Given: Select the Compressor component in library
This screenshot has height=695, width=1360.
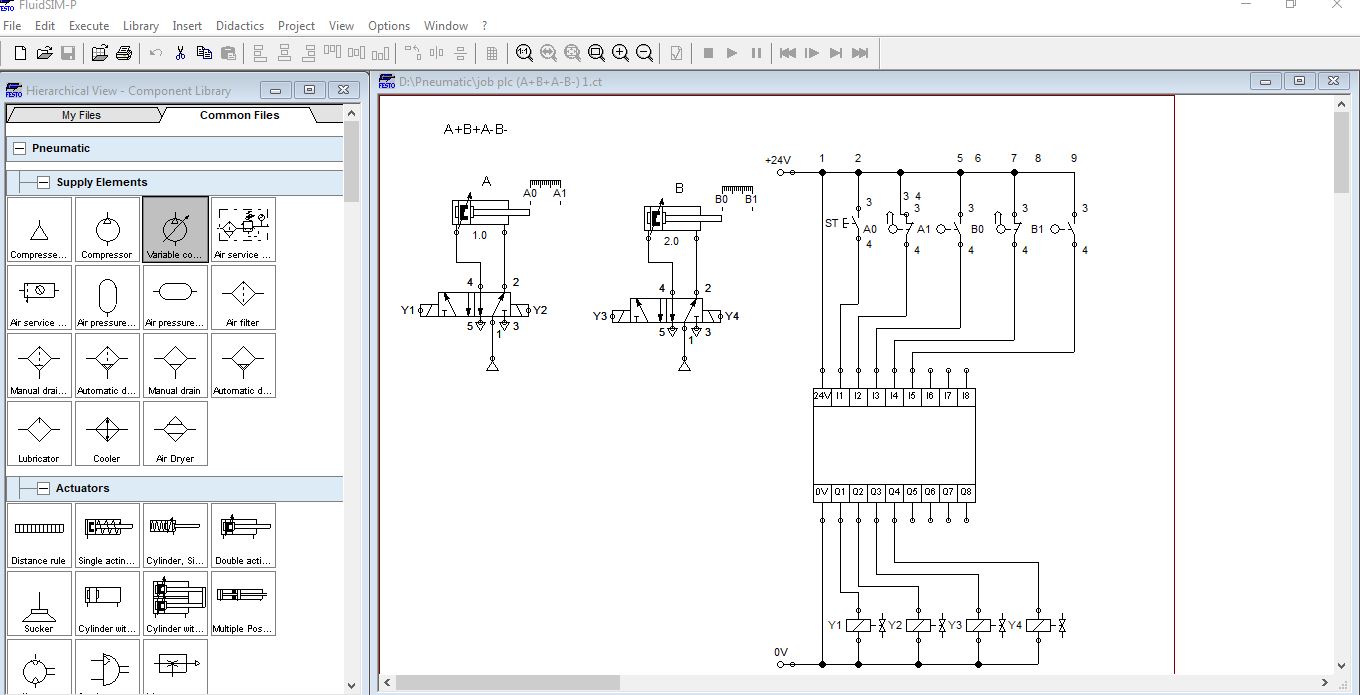Looking at the screenshot, I should click(x=107, y=230).
